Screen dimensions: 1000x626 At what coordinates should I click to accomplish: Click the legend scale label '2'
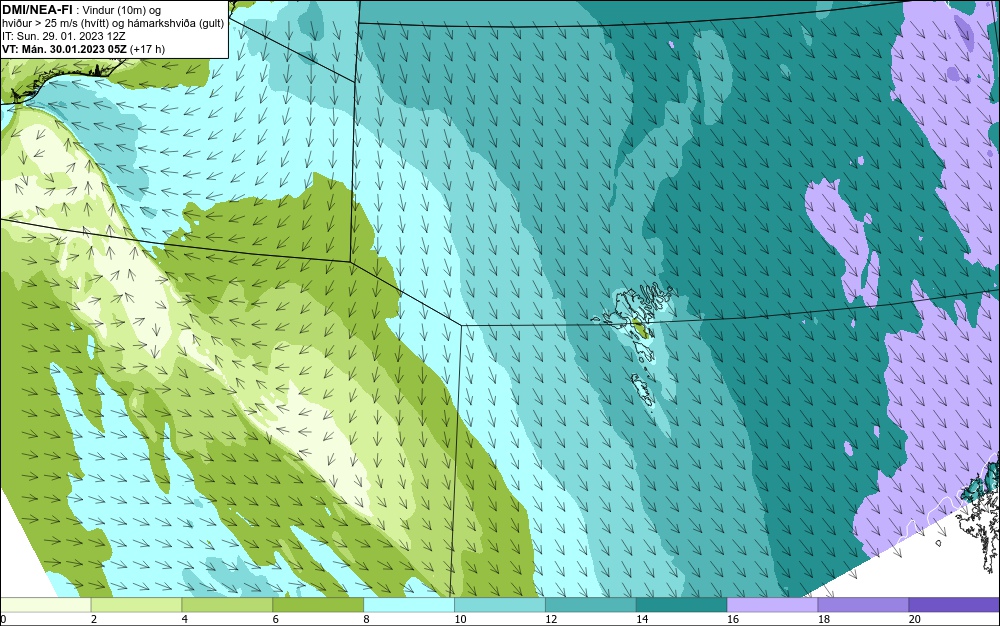point(94,619)
